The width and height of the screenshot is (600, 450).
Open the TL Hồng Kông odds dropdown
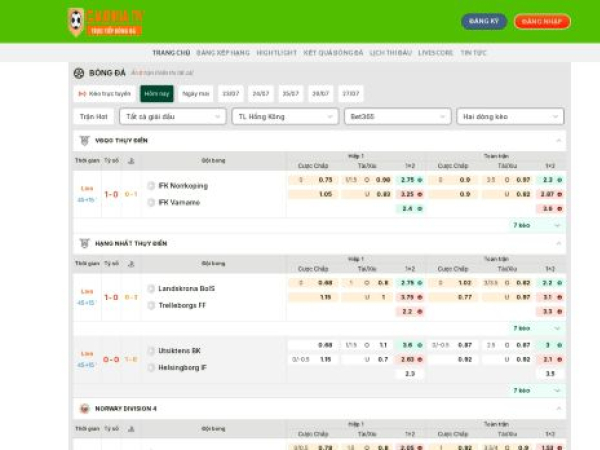pos(282,117)
